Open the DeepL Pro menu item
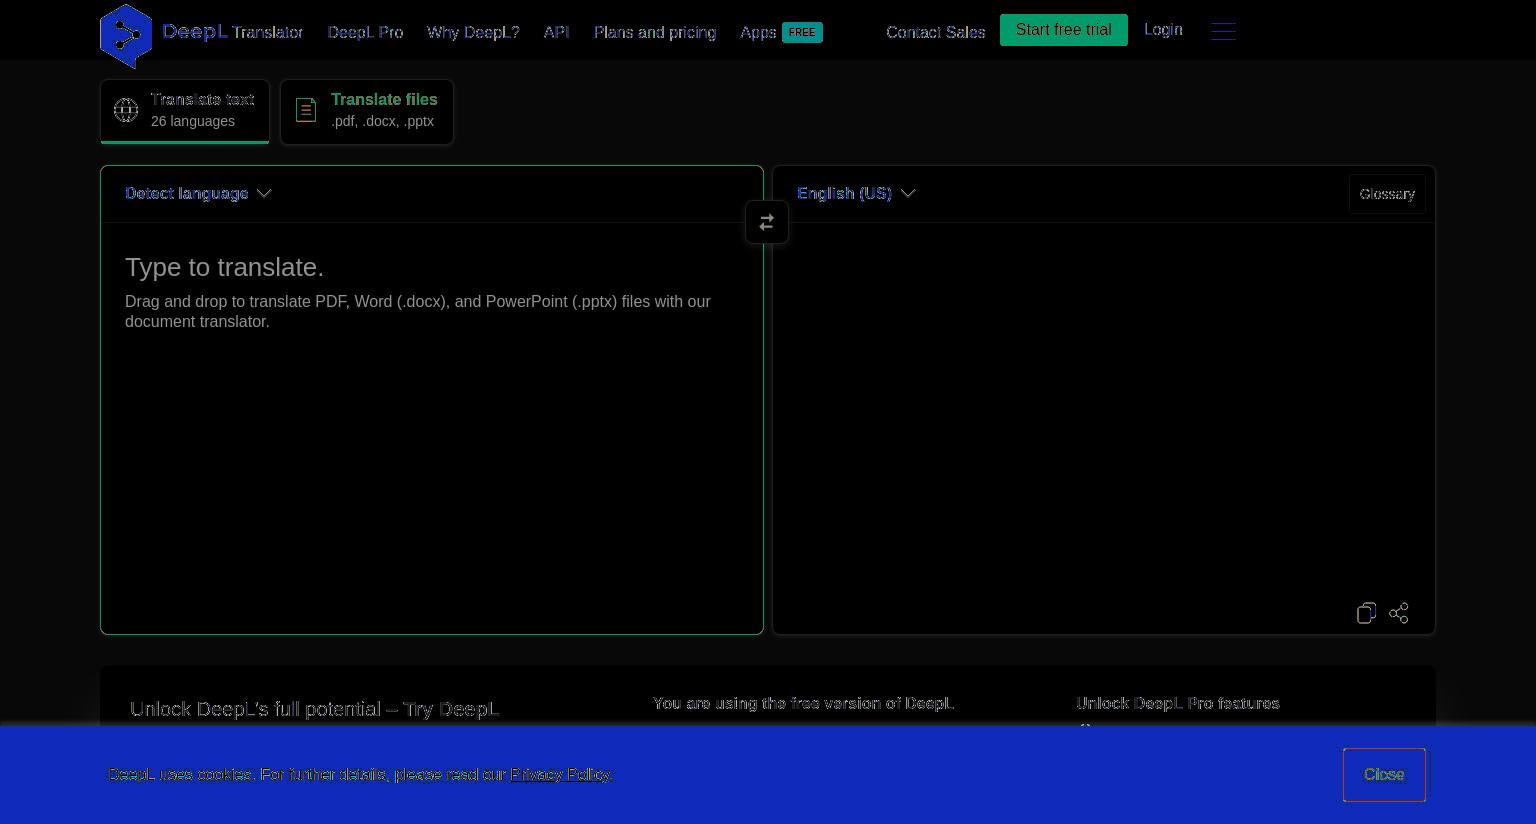1536x824 pixels. (365, 32)
